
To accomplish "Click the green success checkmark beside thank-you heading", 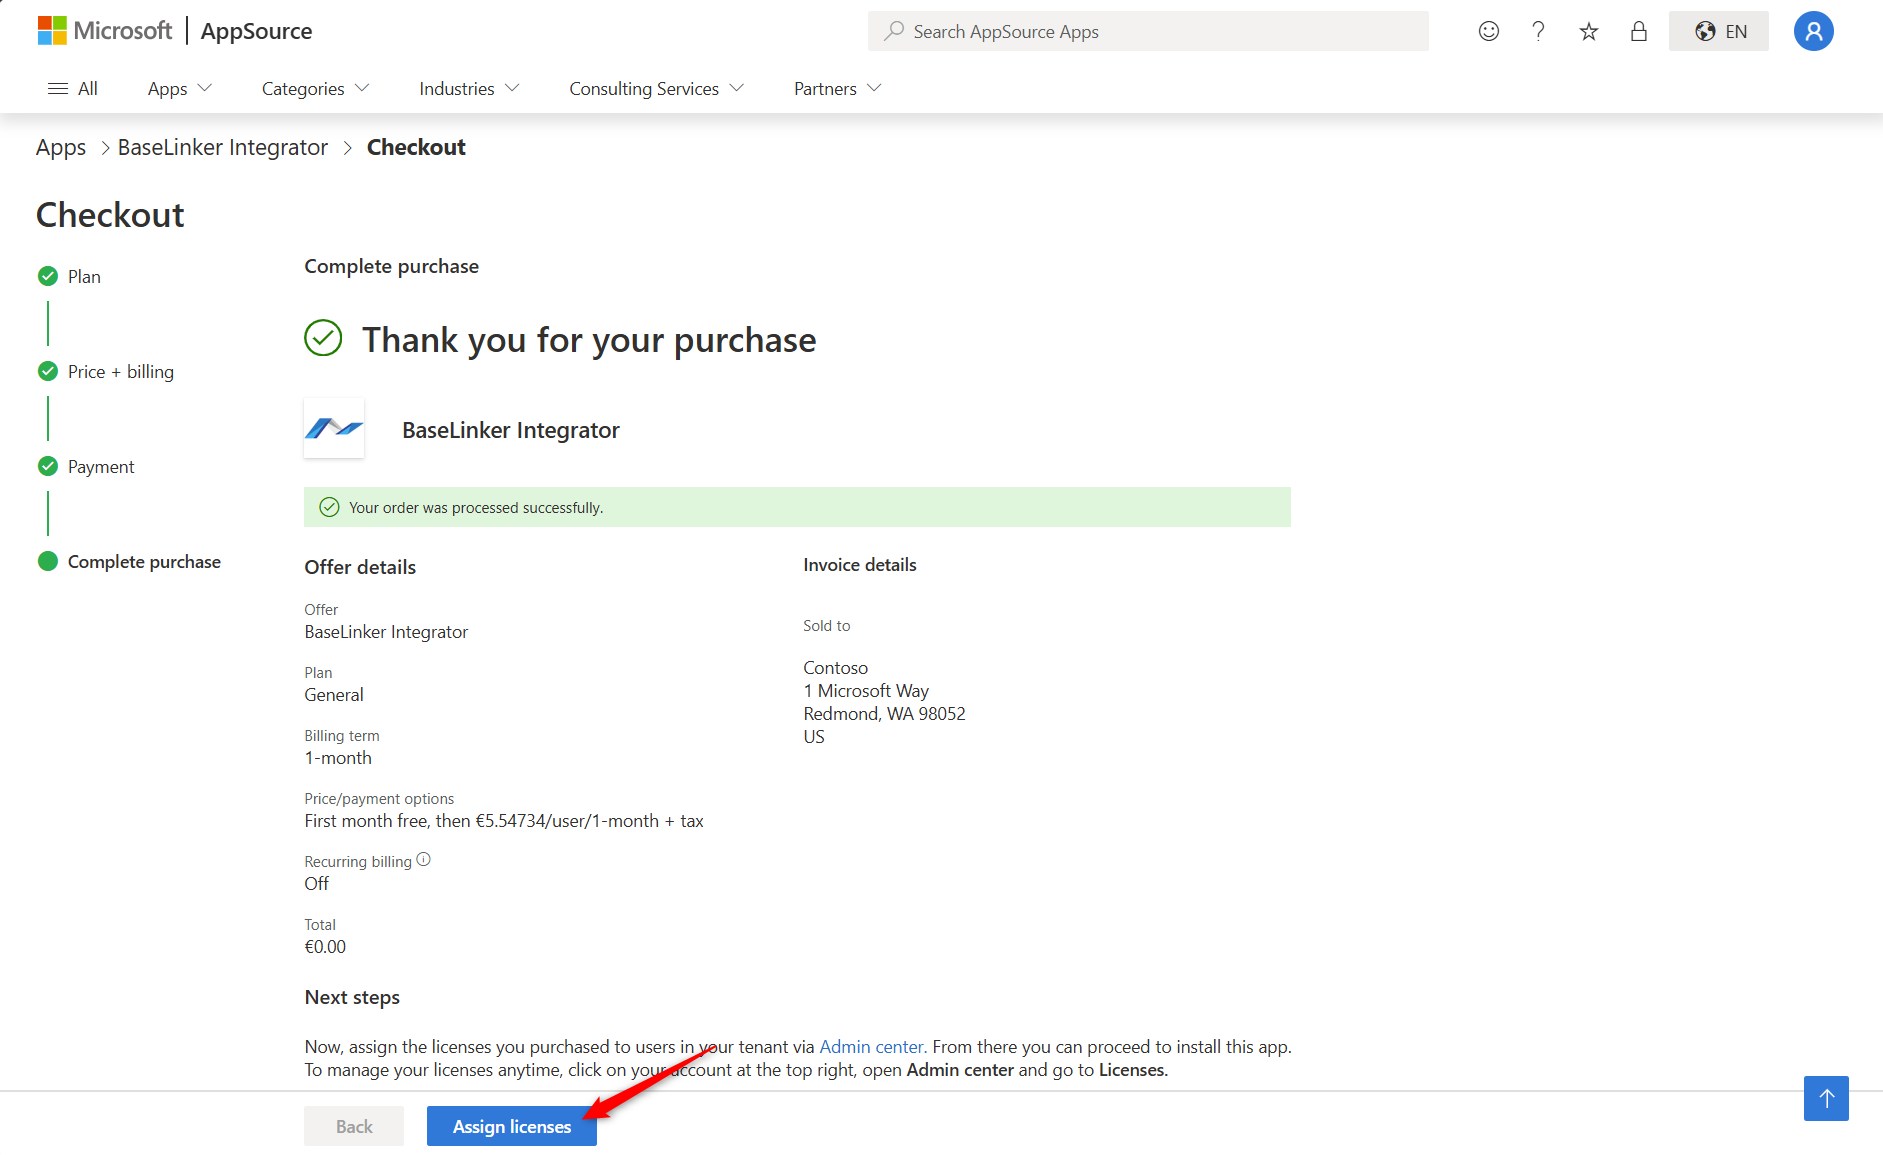I will 323,338.
